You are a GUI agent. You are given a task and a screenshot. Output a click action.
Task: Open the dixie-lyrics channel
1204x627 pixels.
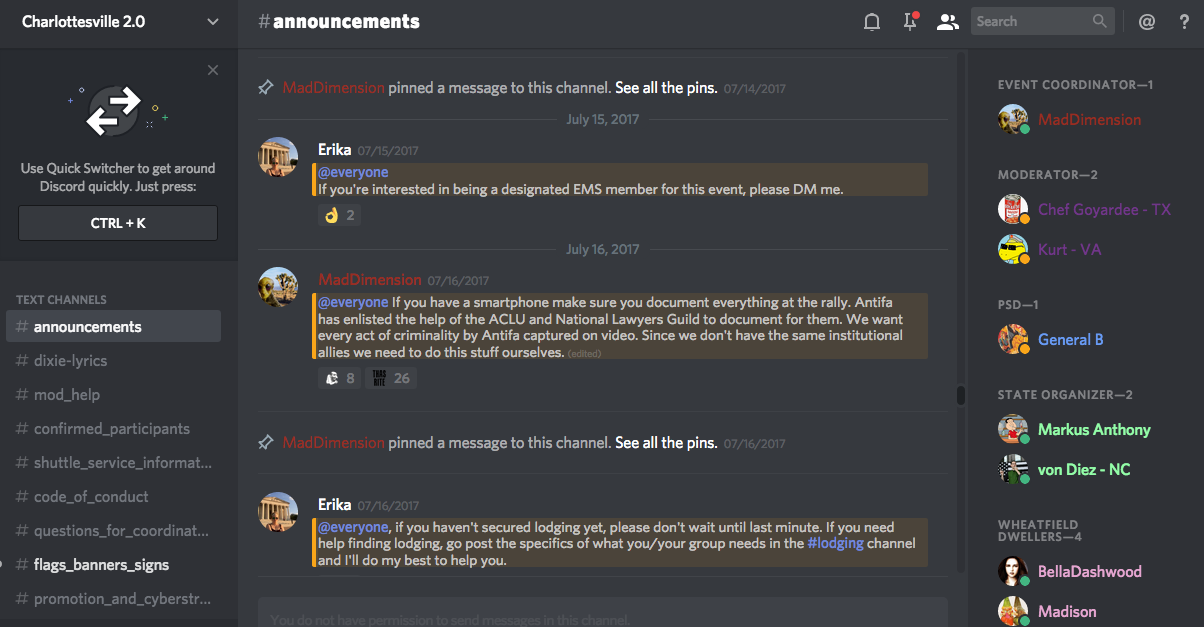point(70,361)
